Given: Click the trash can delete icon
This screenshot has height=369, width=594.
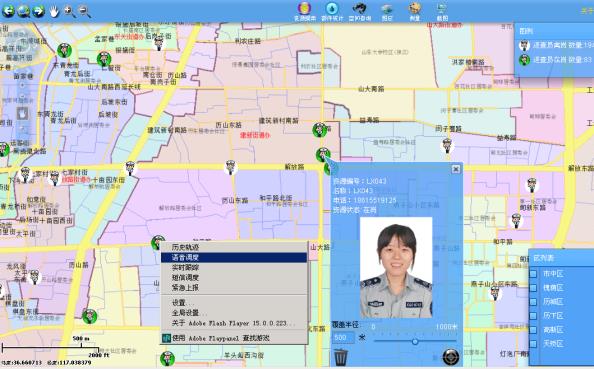Looking at the screenshot, I should pyautogui.click(x=341, y=356).
